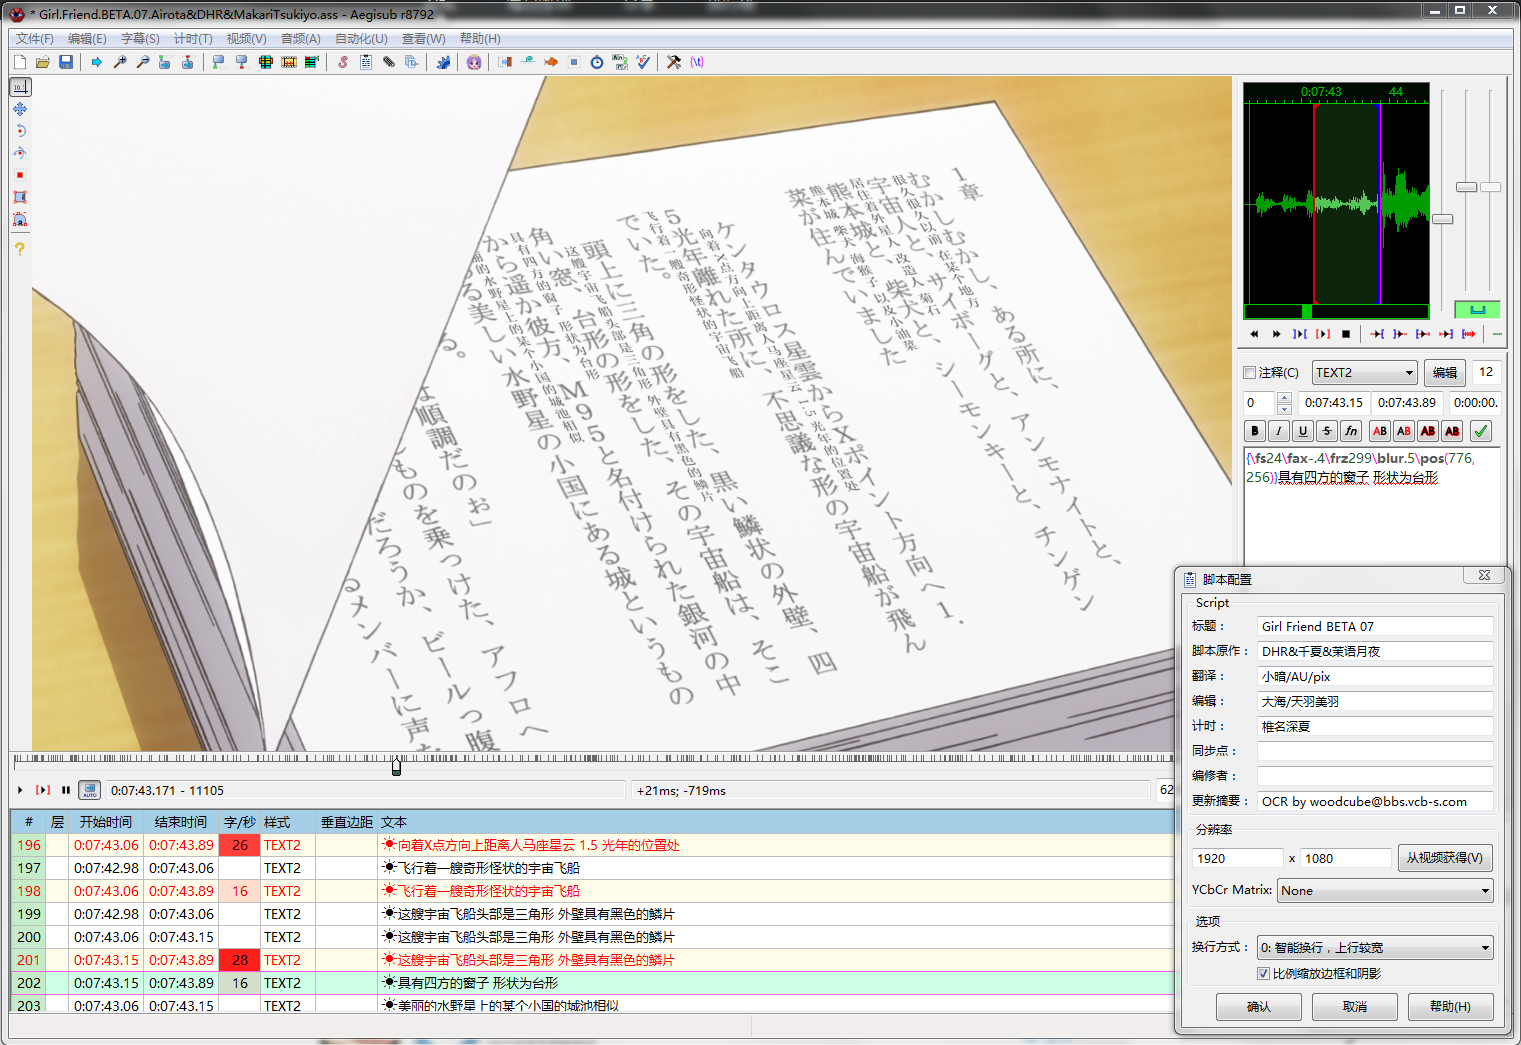Click the 标题 field Girl Friend BETA 07

(x=1375, y=626)
